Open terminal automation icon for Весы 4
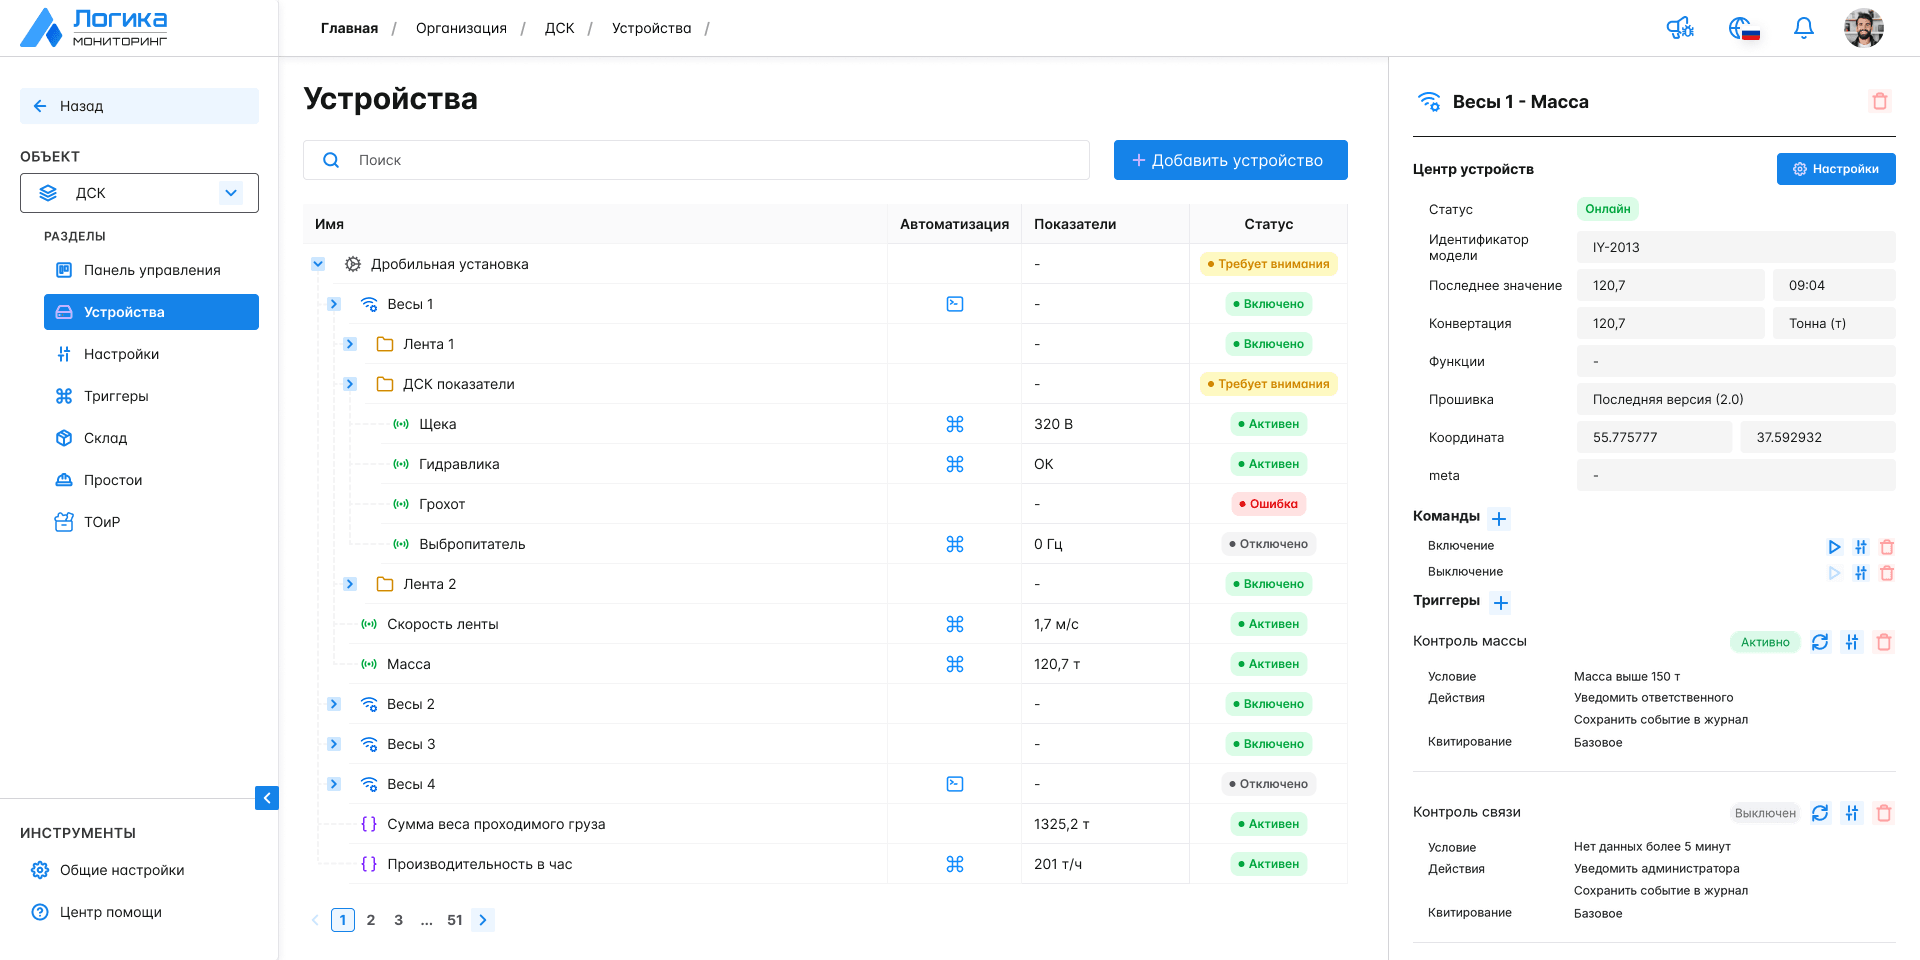This screenshot has height=960, width=1920. 955,784
